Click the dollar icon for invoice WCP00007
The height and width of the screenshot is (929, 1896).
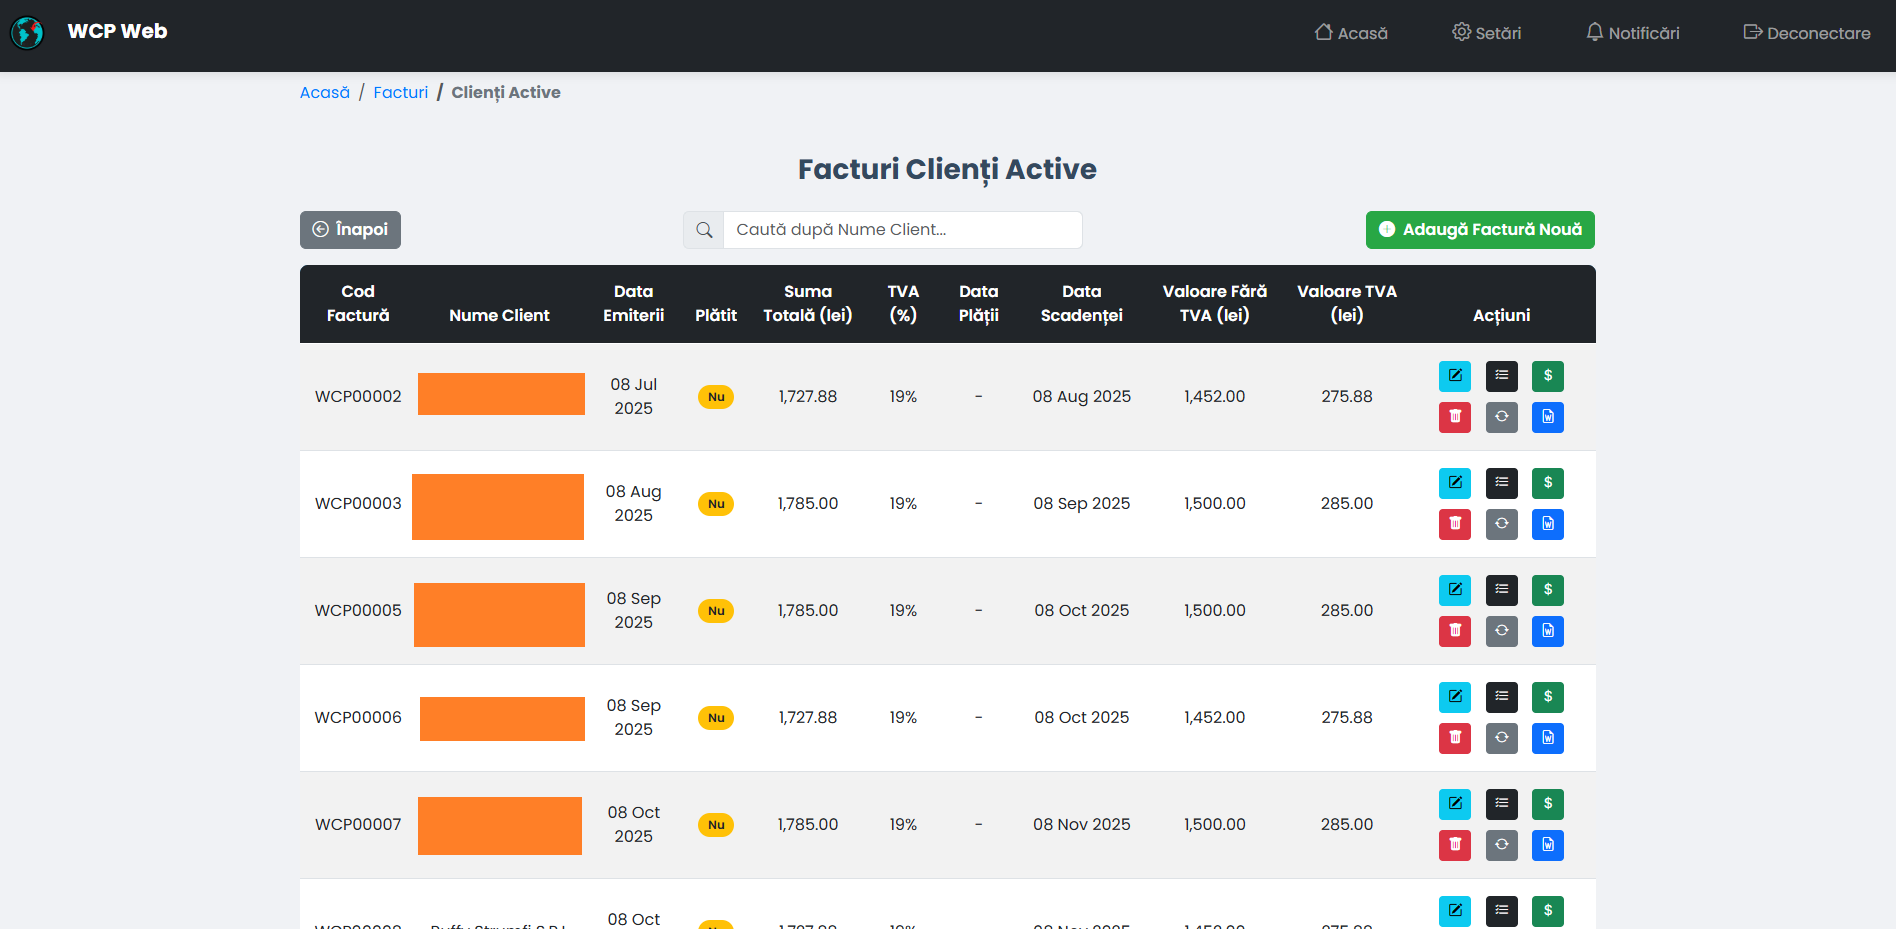point(1547,804)
